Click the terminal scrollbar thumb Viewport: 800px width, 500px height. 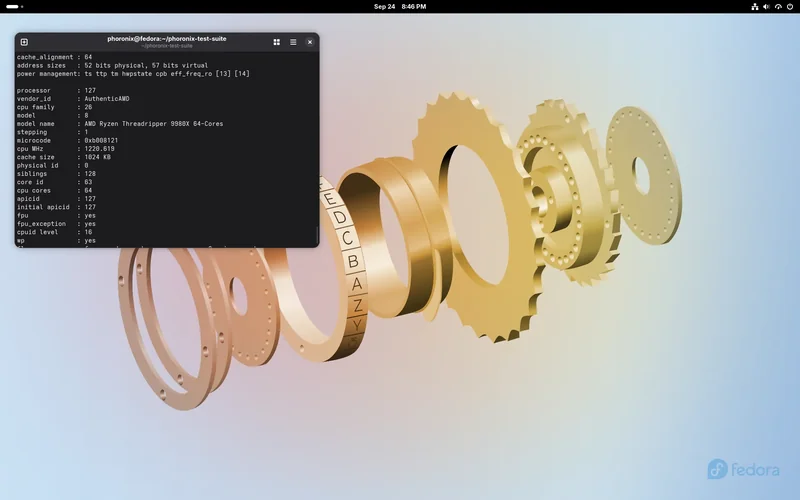click(x=317, y=235)
